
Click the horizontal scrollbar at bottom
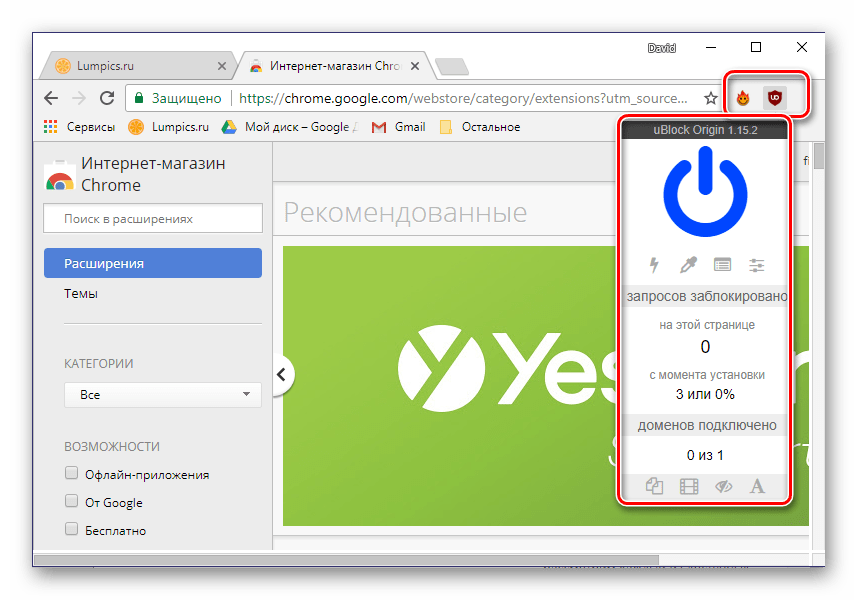point(346,560)
